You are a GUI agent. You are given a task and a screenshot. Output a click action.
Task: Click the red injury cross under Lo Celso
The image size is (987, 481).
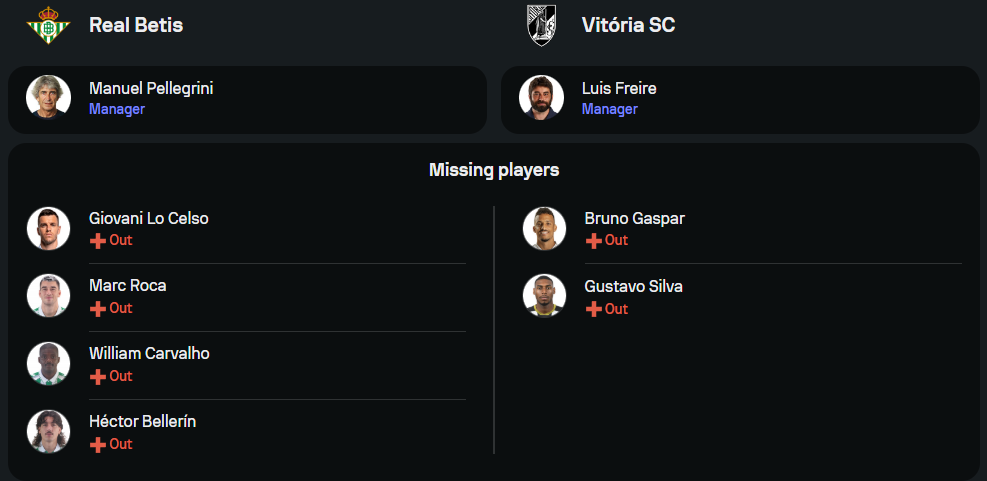point(98,241)
